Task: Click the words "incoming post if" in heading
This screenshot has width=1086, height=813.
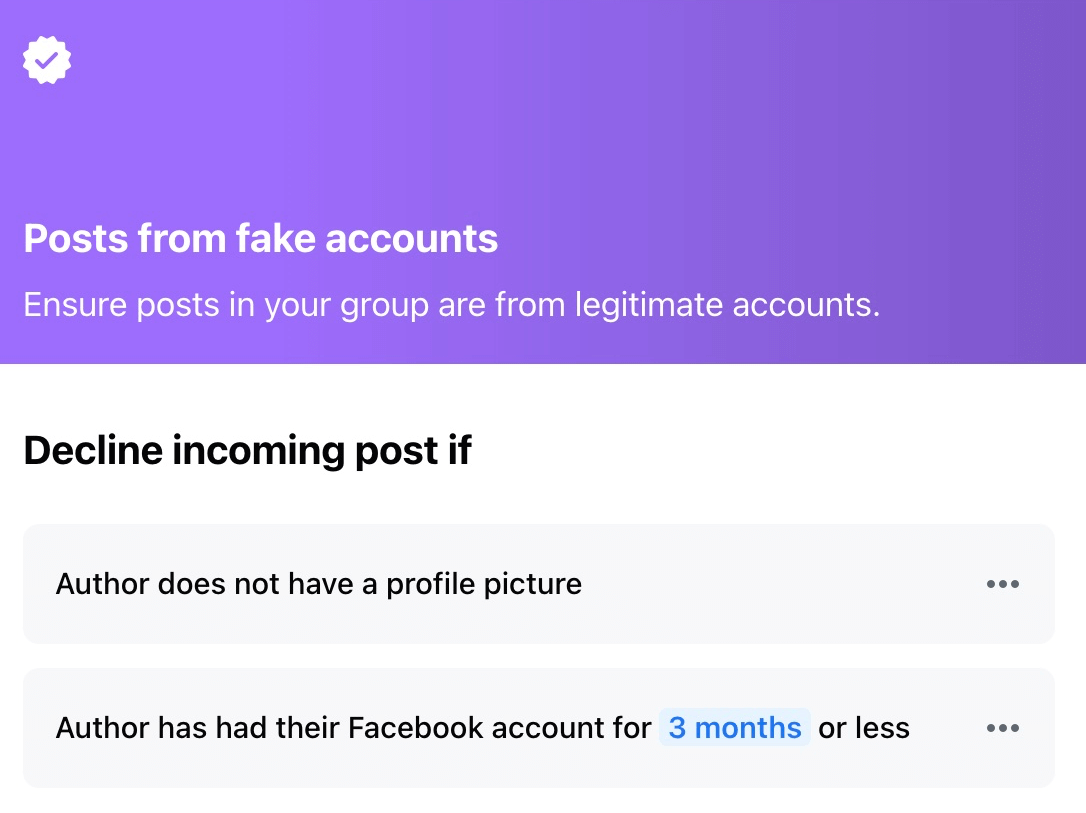Action: 322,451
